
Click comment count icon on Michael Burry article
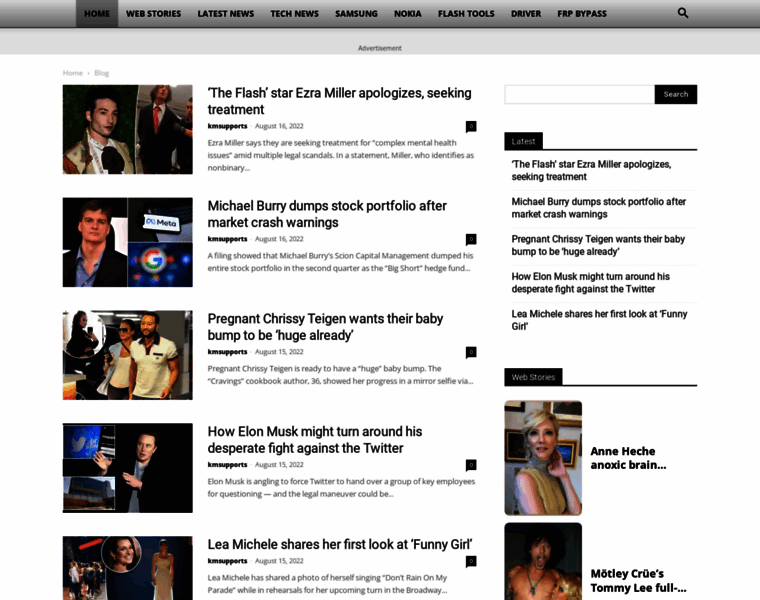[471, 239]
